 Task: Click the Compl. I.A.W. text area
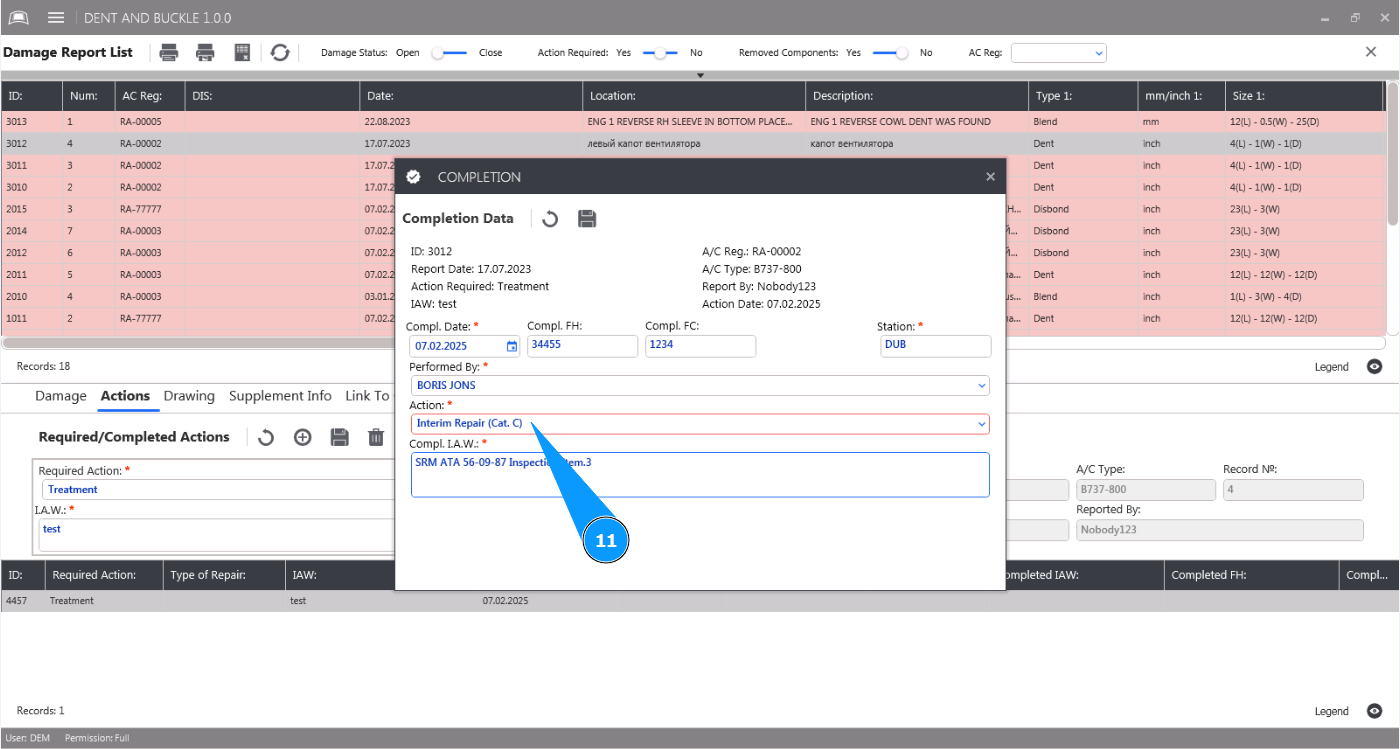pos(700,475)
